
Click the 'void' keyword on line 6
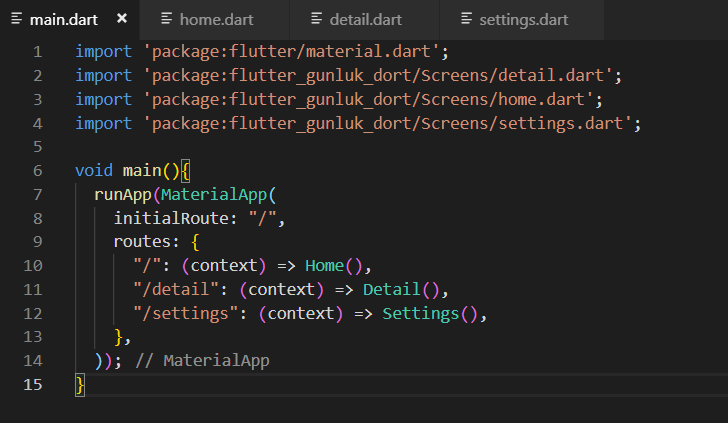pos(94,171)
